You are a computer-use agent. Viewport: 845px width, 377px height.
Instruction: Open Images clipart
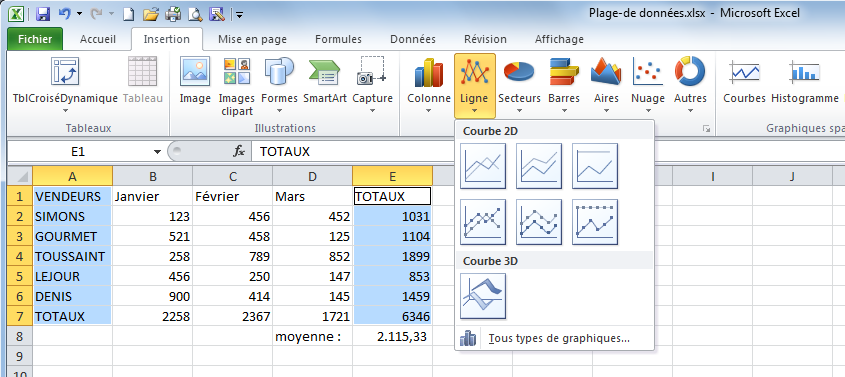(x=237, y=86)
